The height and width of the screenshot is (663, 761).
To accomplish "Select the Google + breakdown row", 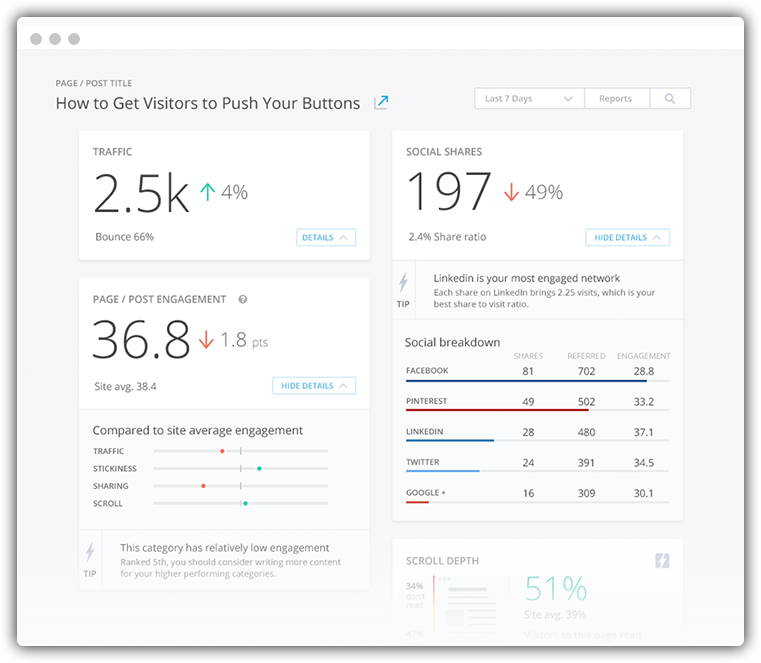I will click(x=537, y=494).
